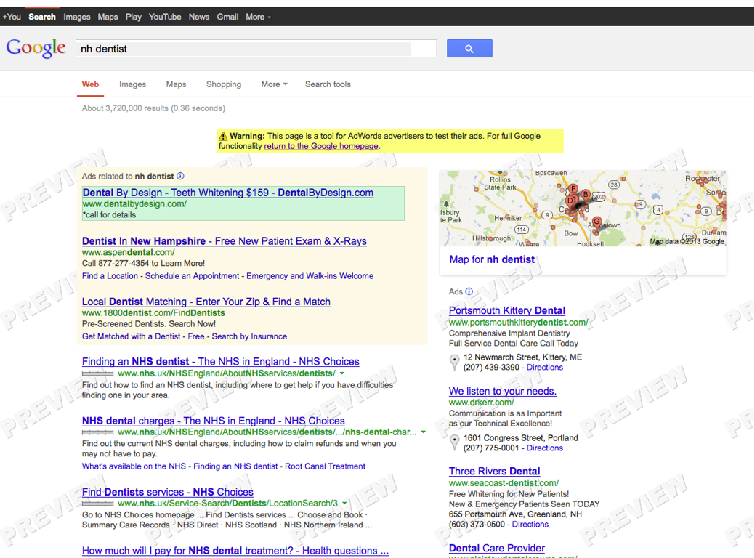The height and width of the screenshot is (558, 754).
Task: Open Find Dentists services NHS Choices result
Action: pos(168,492)
